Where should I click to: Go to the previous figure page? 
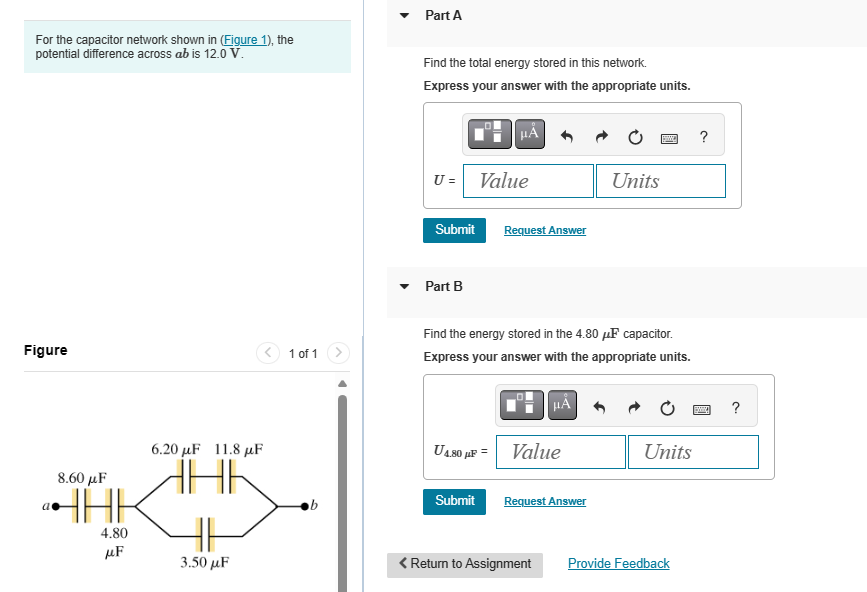(268, 353)
